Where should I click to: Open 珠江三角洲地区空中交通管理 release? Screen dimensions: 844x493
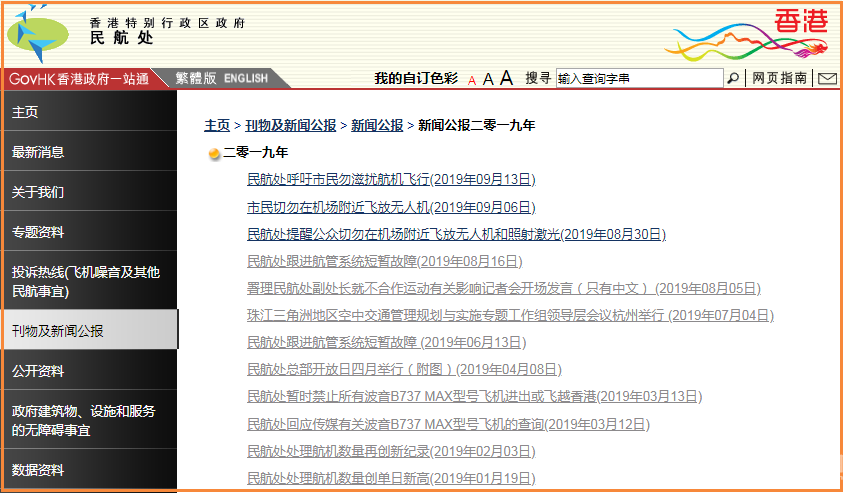510,315
